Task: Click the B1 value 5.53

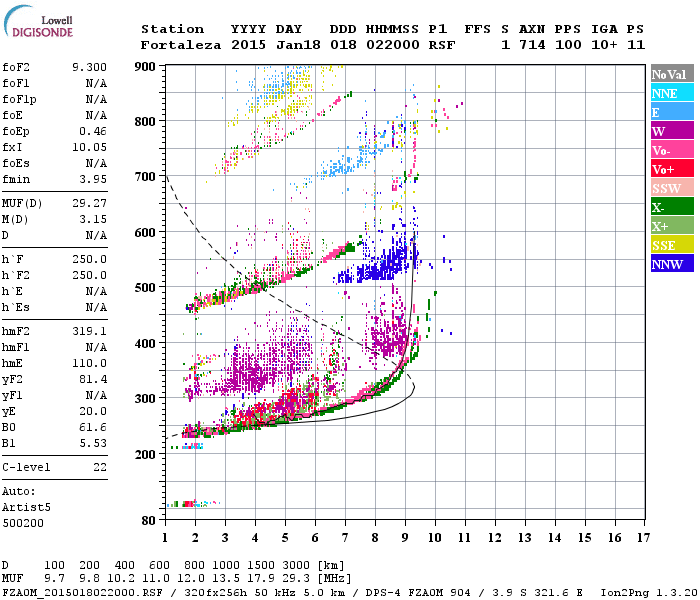Action: tap(93, 443)
